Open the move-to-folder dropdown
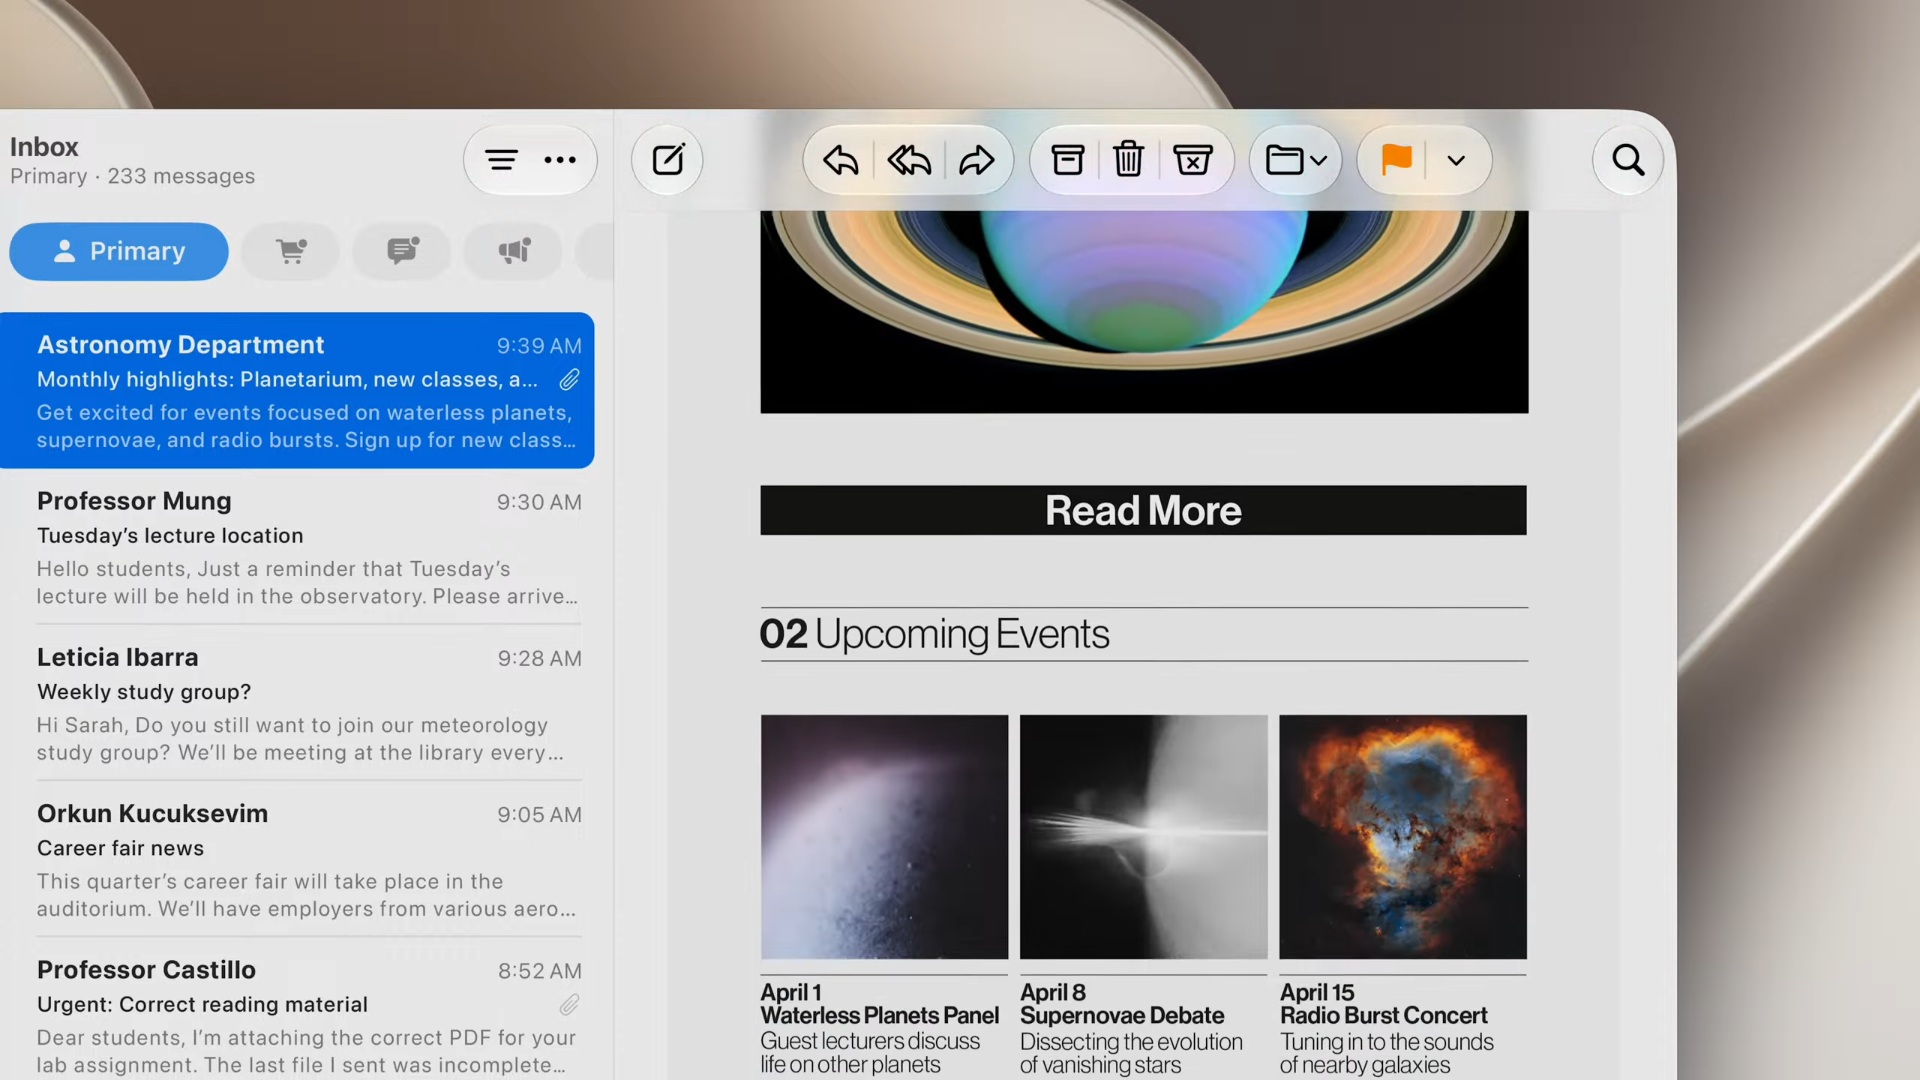Screen dimensions: 1920x1080 [1296, 160]
